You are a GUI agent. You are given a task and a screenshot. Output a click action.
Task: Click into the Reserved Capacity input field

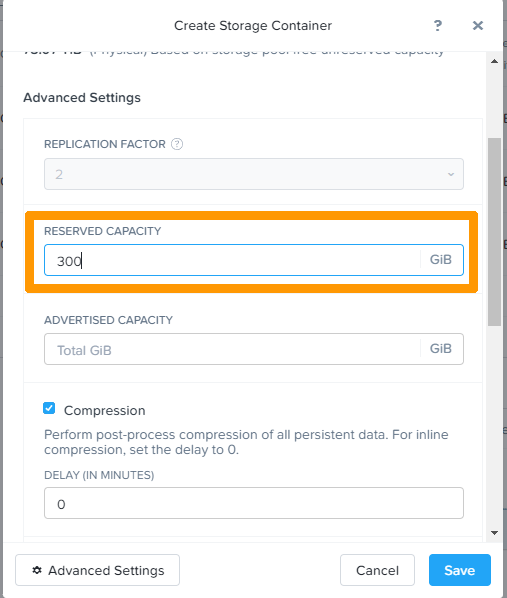click(232, 260)
